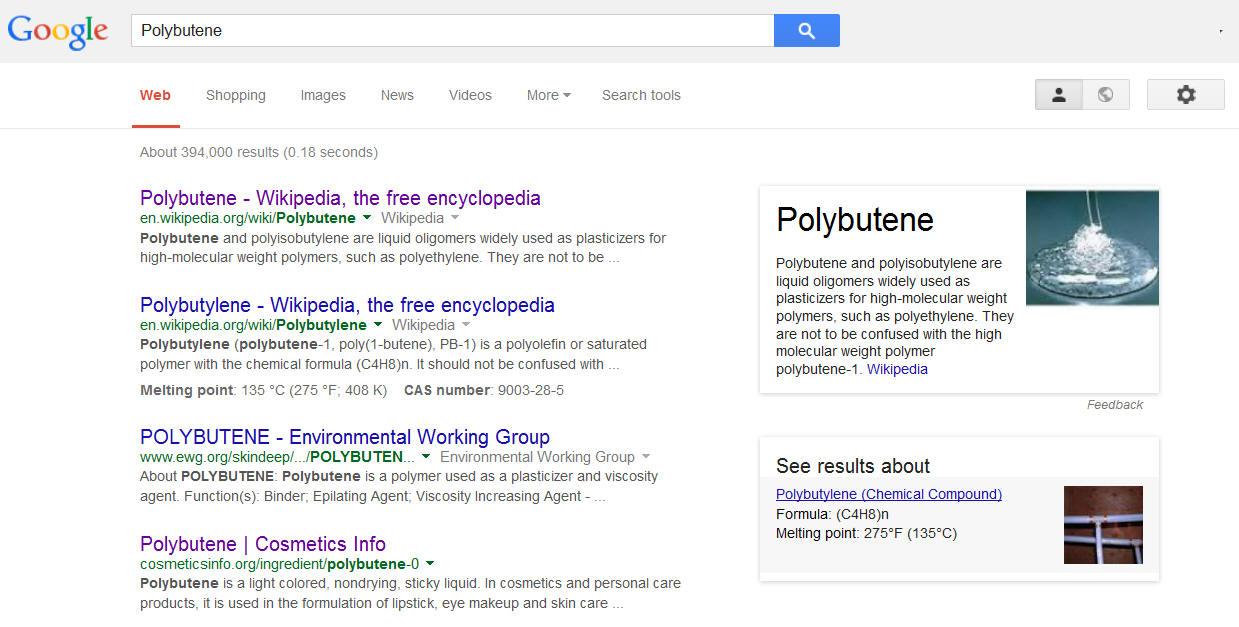Open the settings gear icon

pyautogui.click(x=1185, y=95)
